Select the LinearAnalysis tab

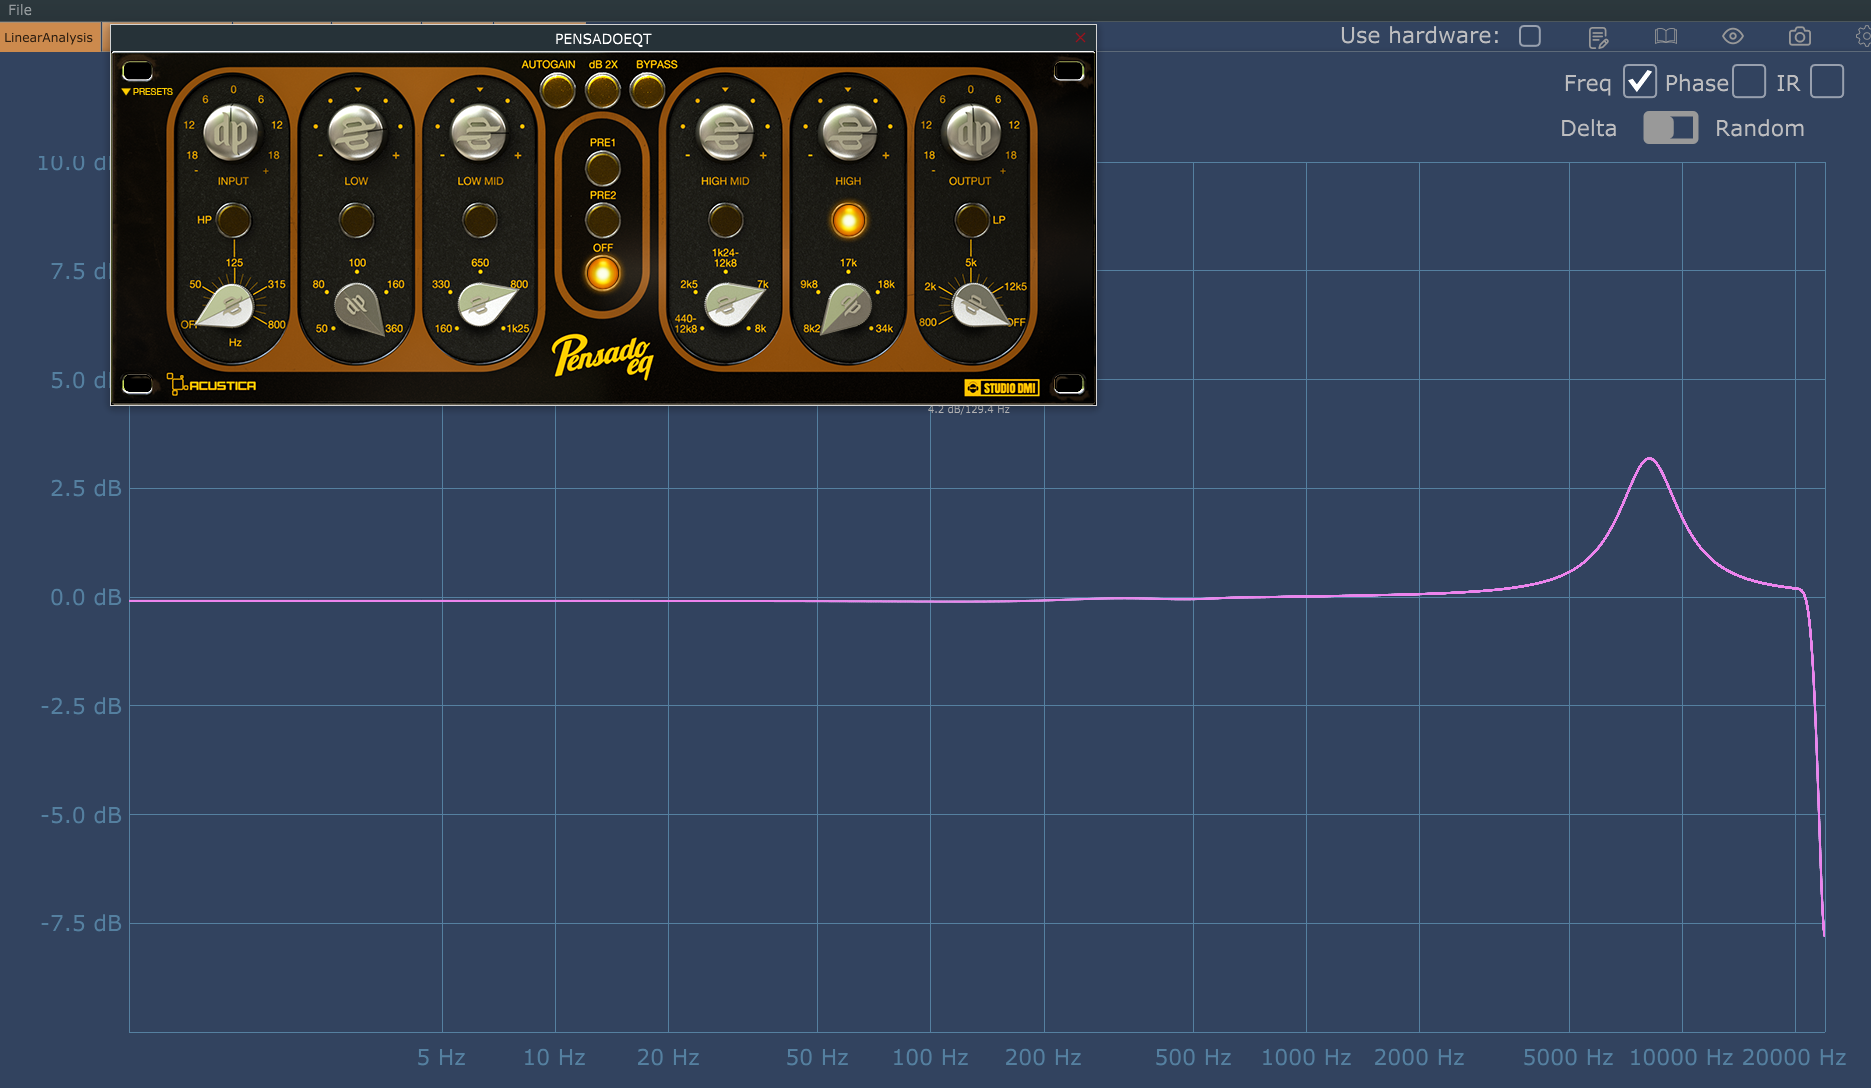pos(49,38)
